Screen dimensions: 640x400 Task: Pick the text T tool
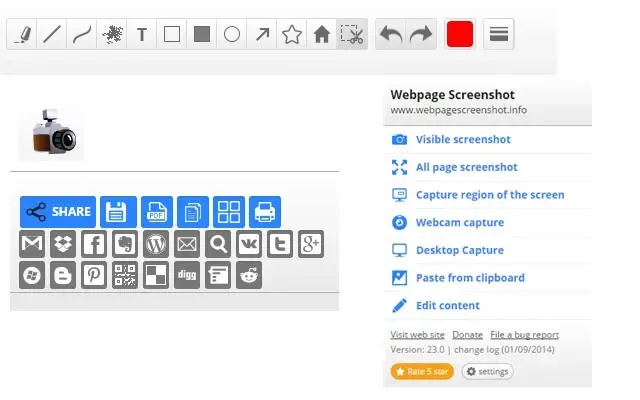142,34
